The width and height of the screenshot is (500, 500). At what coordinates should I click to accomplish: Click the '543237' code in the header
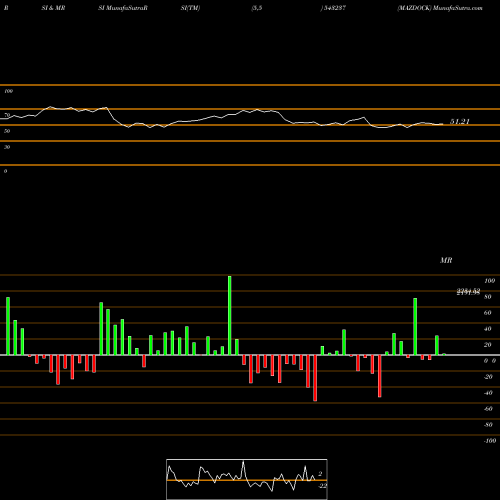click(x=334, y=8)
